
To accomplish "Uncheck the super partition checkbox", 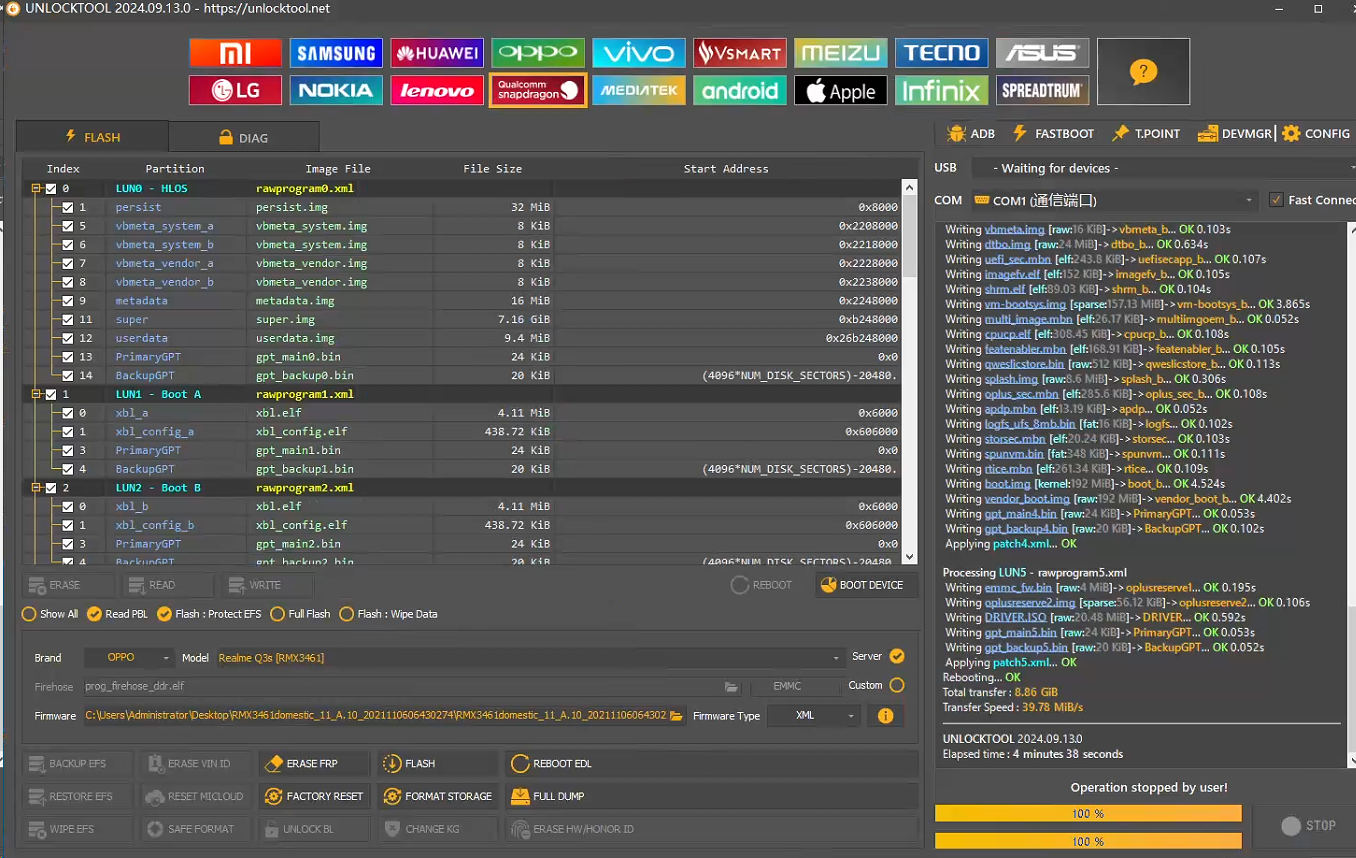I will coord(68,319).
